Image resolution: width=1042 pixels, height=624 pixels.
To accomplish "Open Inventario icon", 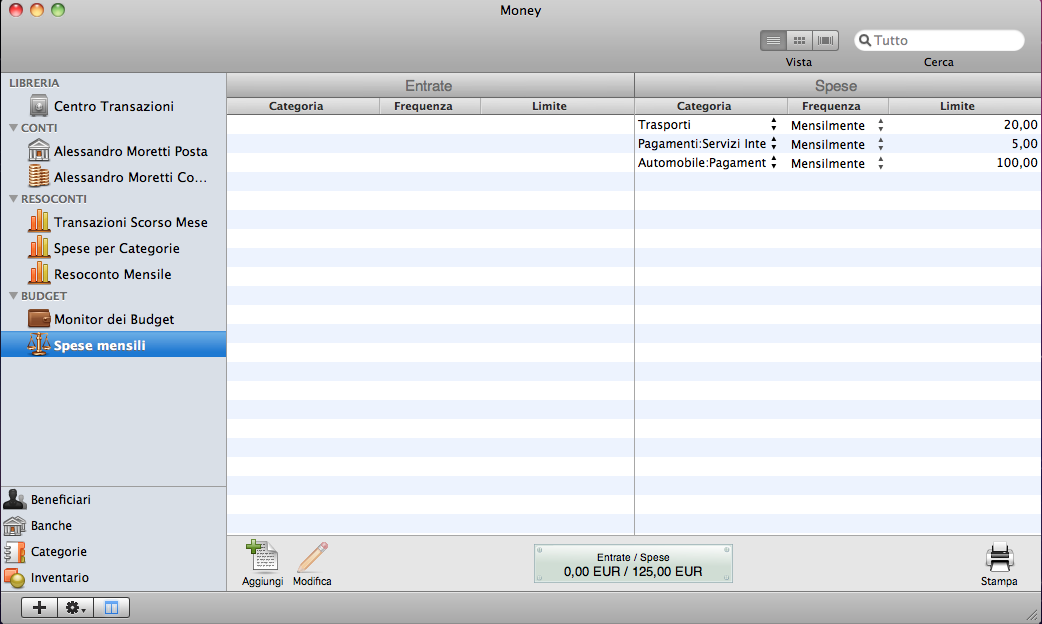I will (x=15, y=577).
